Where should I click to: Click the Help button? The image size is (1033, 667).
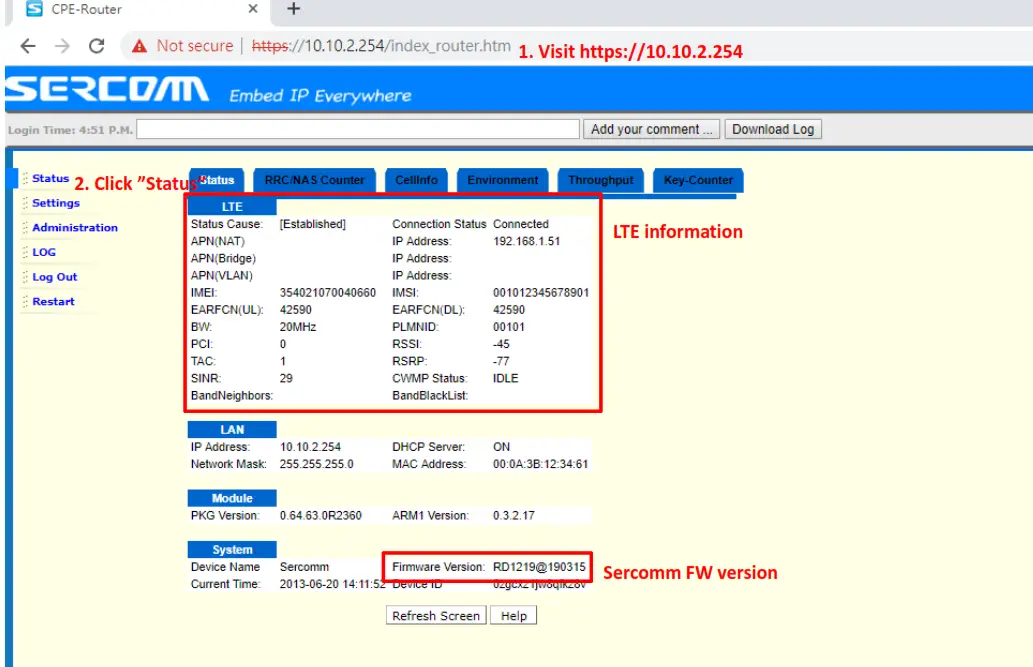513,615
